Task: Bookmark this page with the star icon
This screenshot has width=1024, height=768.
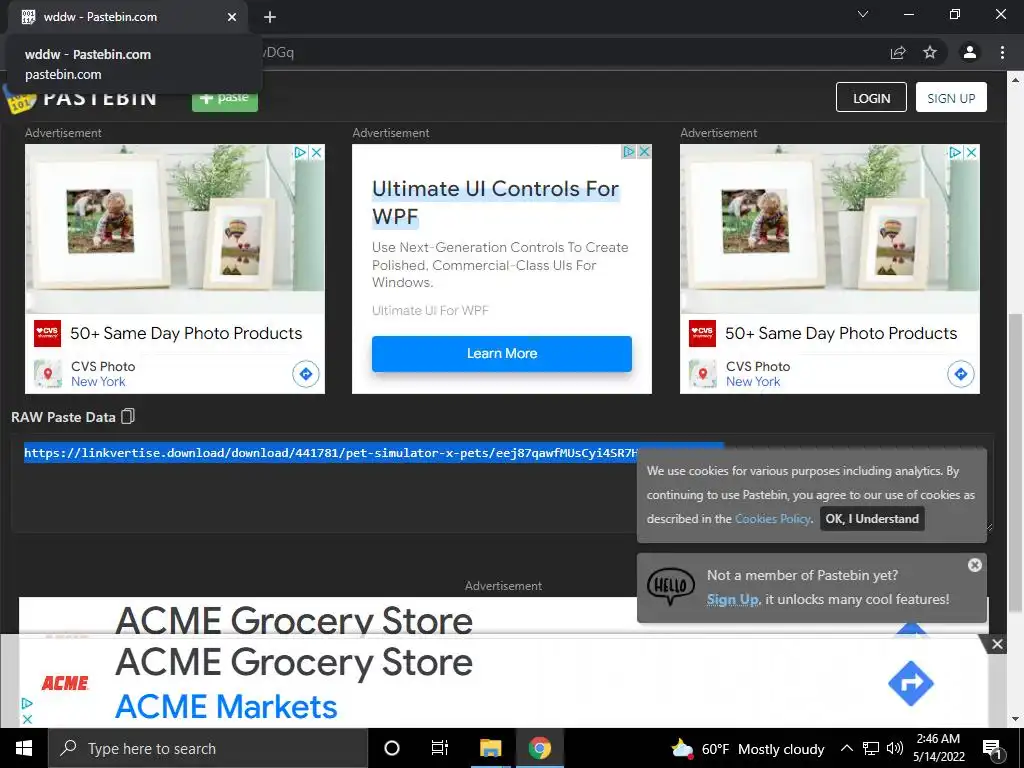Action: pos(930,52)
